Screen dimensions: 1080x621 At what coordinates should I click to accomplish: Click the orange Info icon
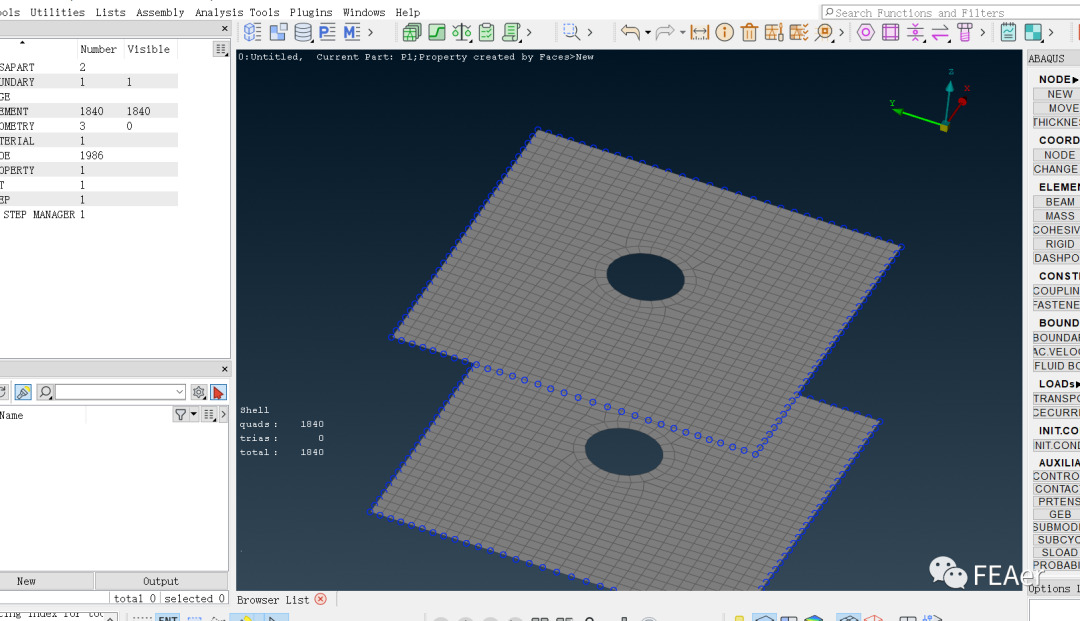pos(725,32)
